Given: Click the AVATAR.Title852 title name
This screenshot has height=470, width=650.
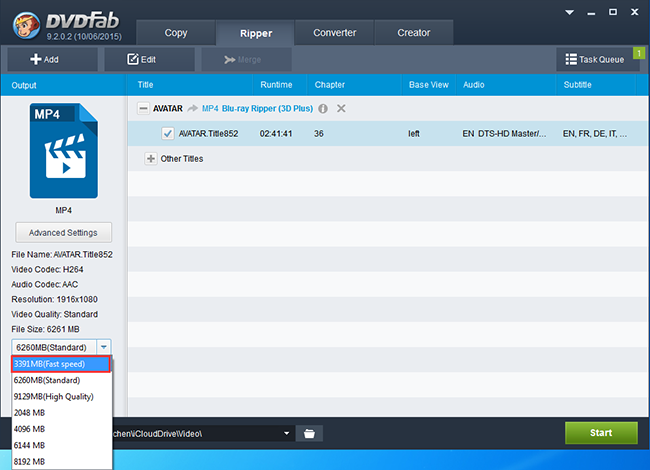Looking at the screenshot, I should coord(208,133).
